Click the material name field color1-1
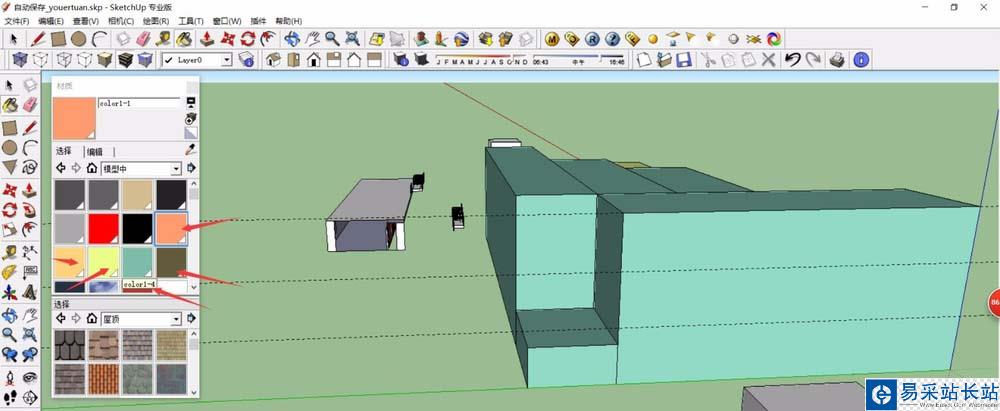This screenshot has height=411, width=1000. 138,103
